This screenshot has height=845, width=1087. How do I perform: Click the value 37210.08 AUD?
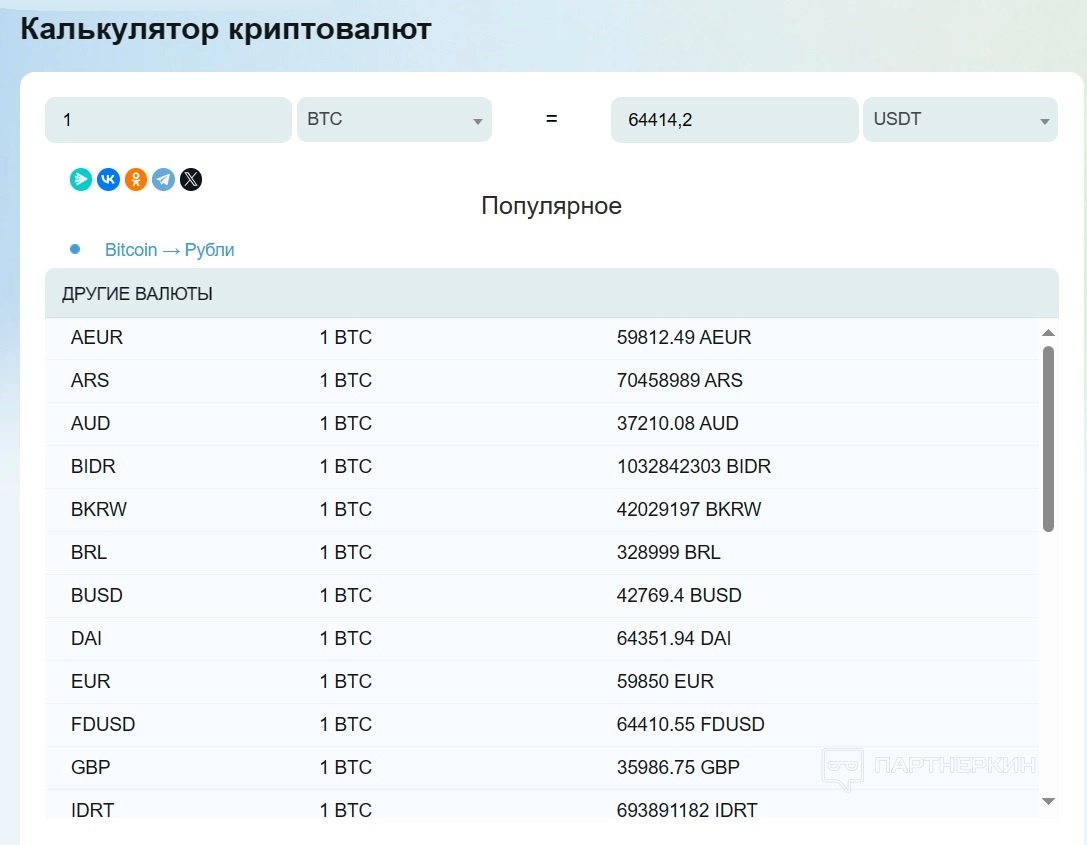[x=677, y=424]
